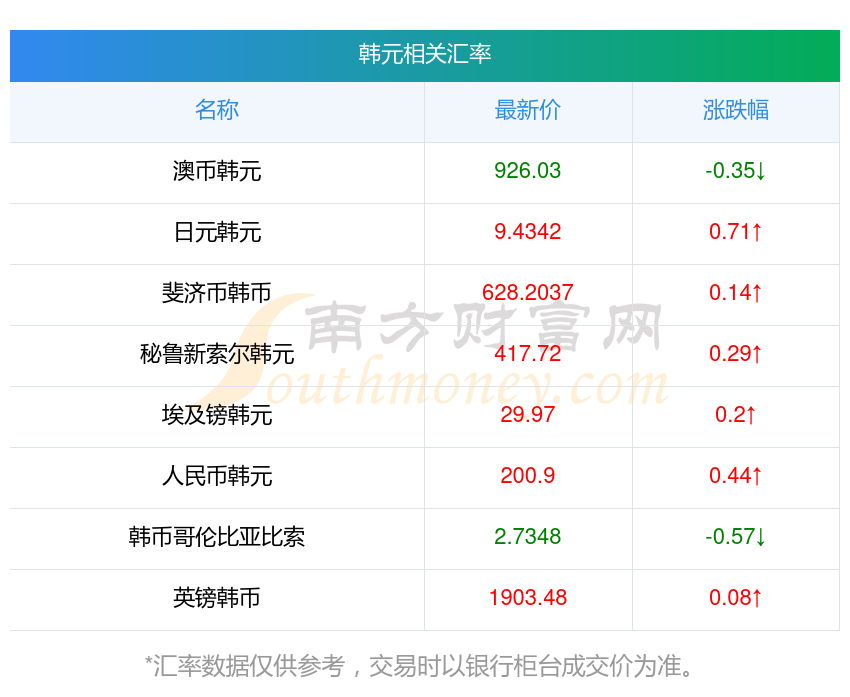The width and height of the screenshot is (850, 697).
Task: Click the price 29.97
Action: pos(527,415)
